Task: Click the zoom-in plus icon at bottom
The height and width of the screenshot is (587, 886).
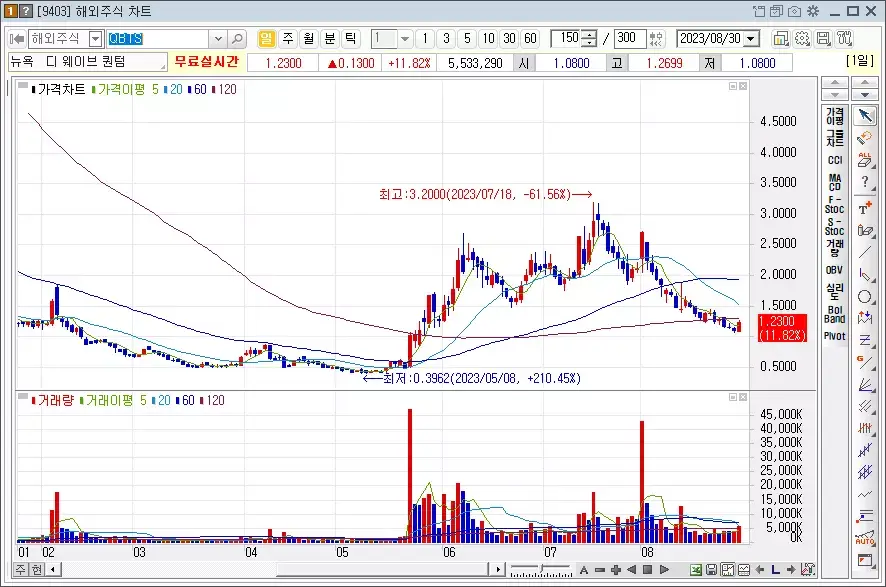Action: tap(616, 569)
